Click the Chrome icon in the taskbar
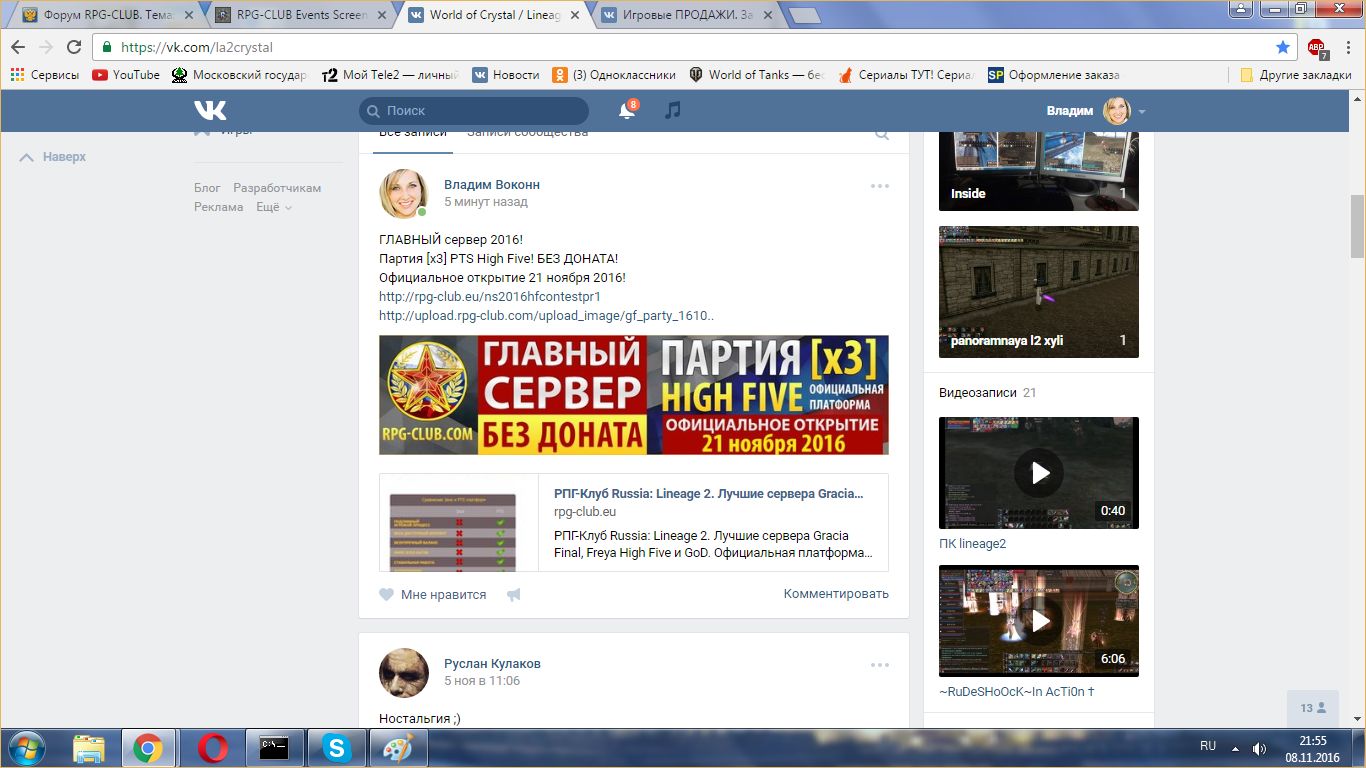1366x768 pixels. (x=148, y=748)
